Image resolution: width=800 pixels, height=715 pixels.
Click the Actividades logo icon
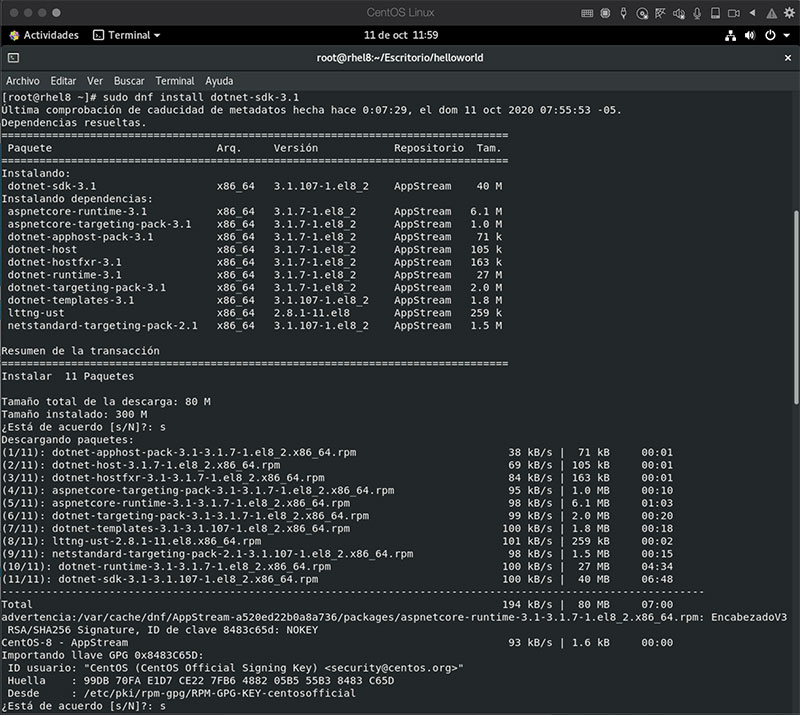(14, 35)
